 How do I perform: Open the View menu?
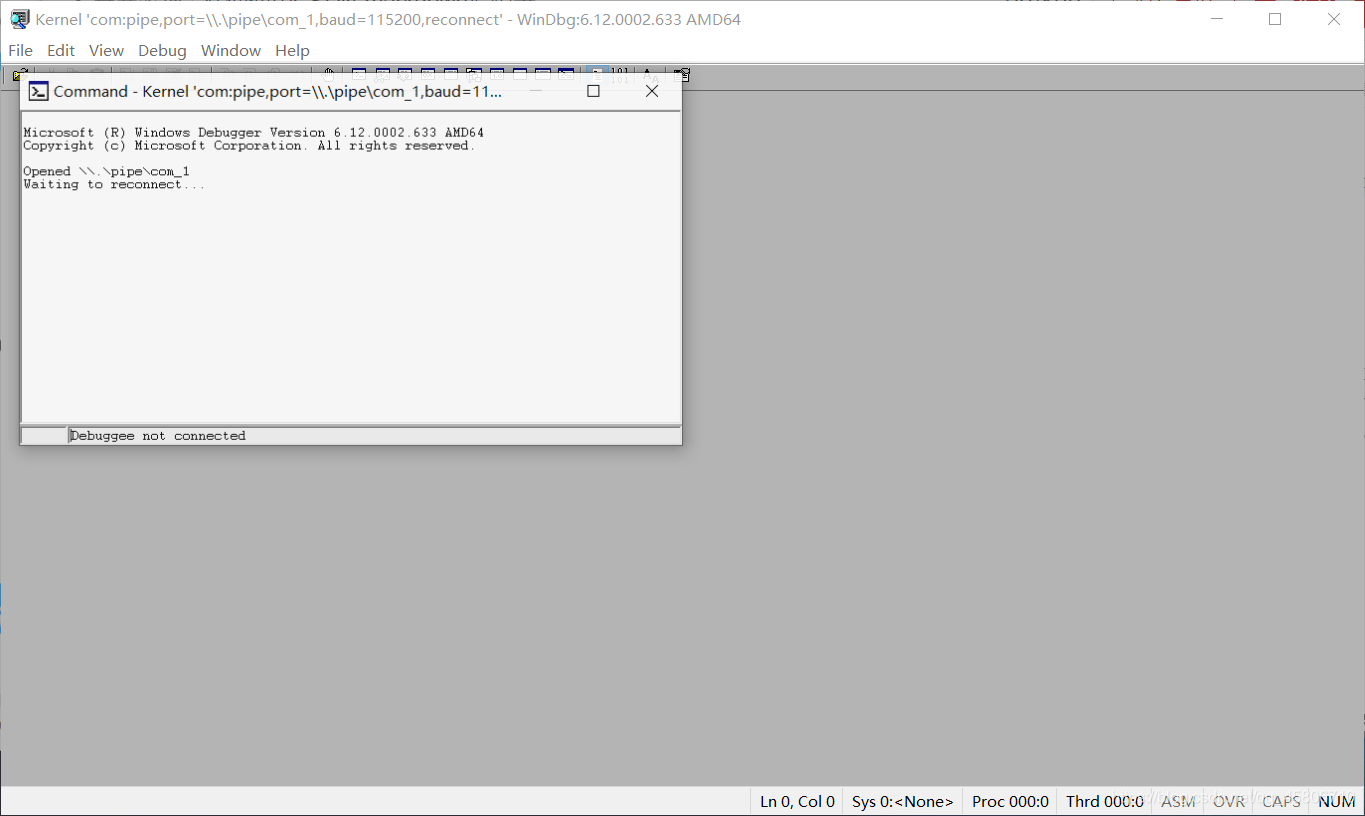(106, 50)
